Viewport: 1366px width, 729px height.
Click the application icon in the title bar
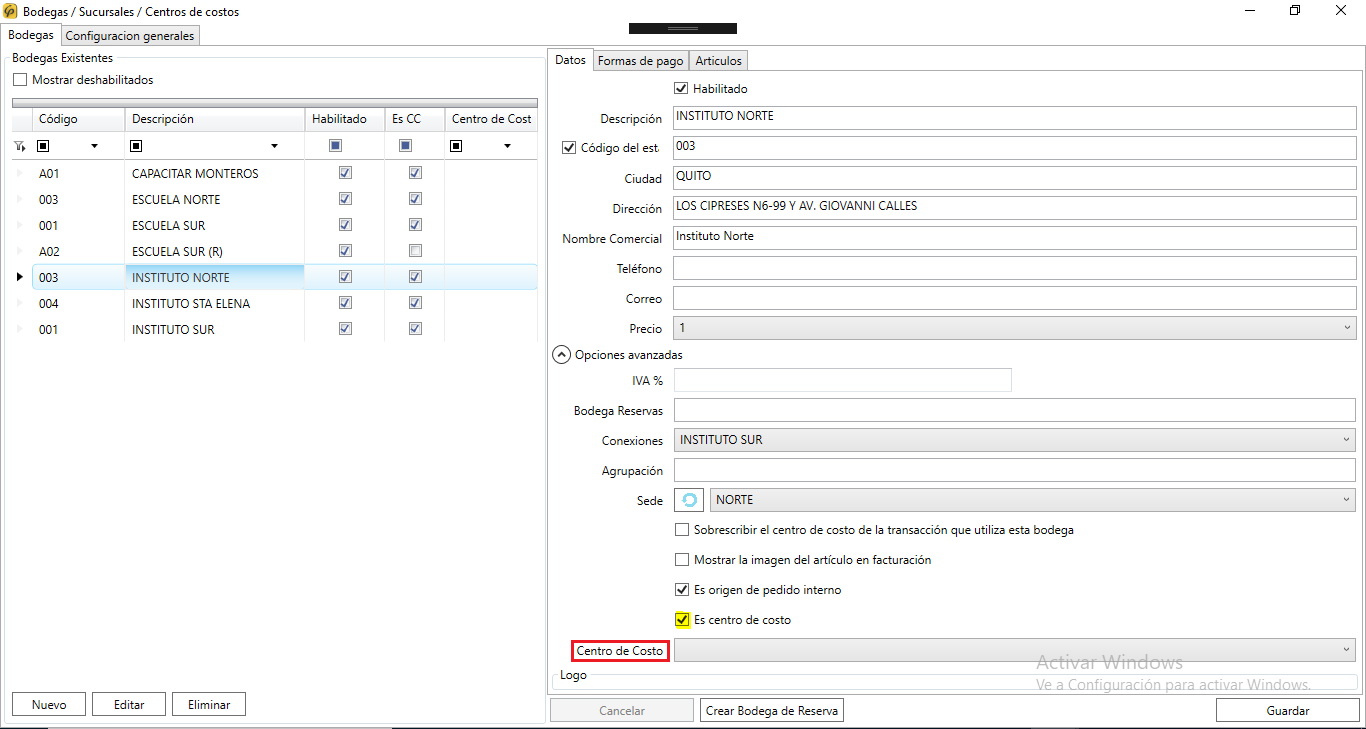point(11,12)
